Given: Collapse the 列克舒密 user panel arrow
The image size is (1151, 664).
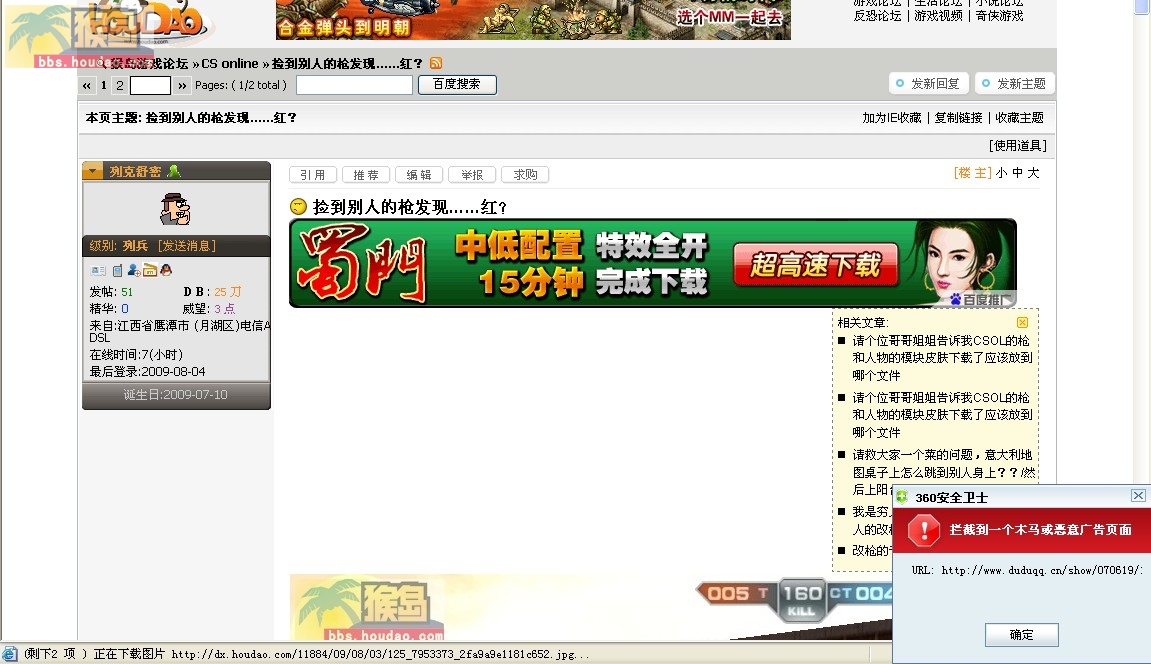Looking at the screenshot, I should [x=92, y=172].
